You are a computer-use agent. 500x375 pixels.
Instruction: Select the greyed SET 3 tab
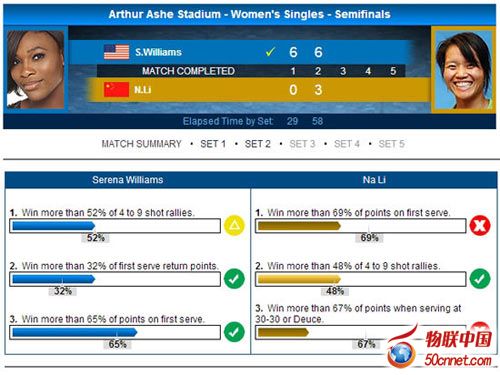pos(302,144)
